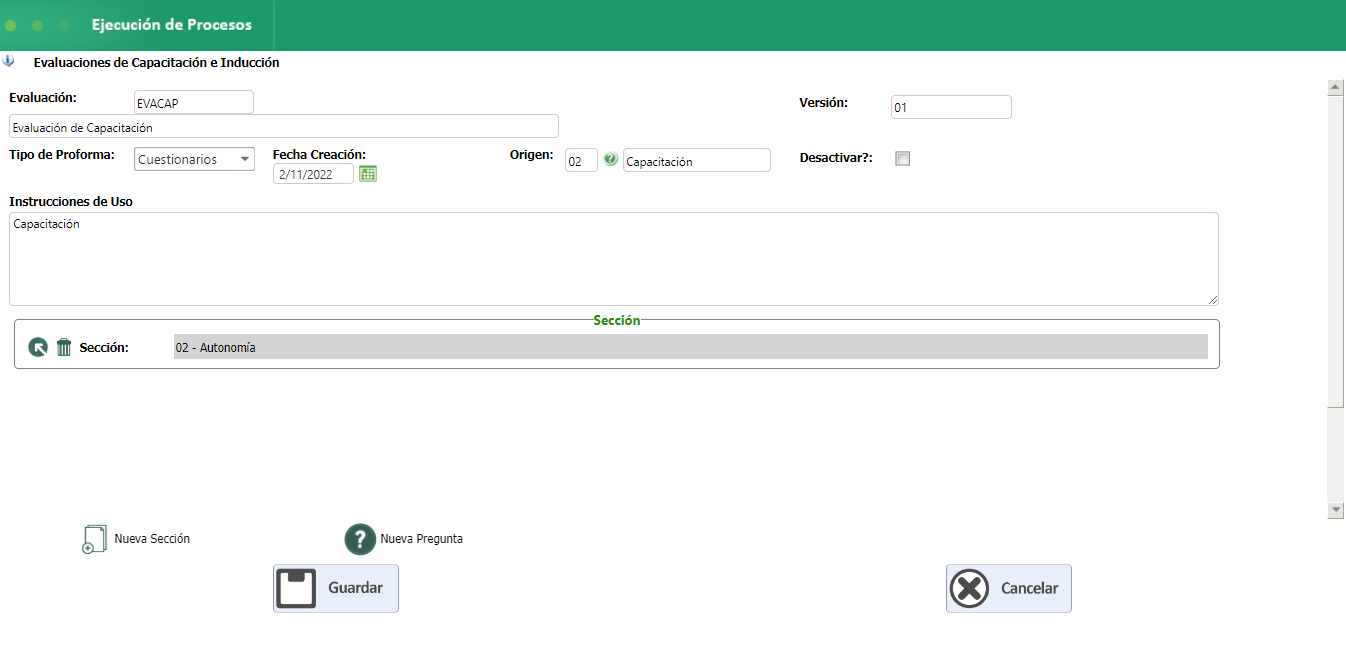Click the Versión input field

[951, 107]
